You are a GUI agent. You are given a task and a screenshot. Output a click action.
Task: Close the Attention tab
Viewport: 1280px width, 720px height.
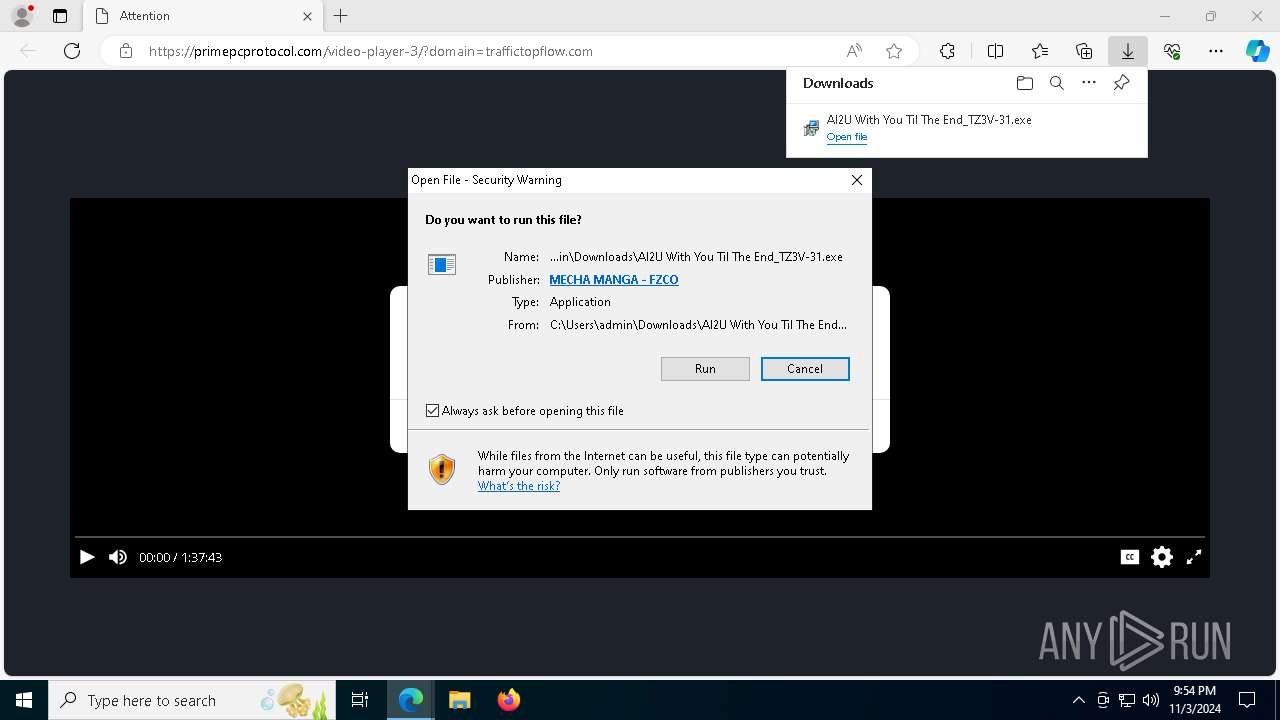(x=308, y=16)
